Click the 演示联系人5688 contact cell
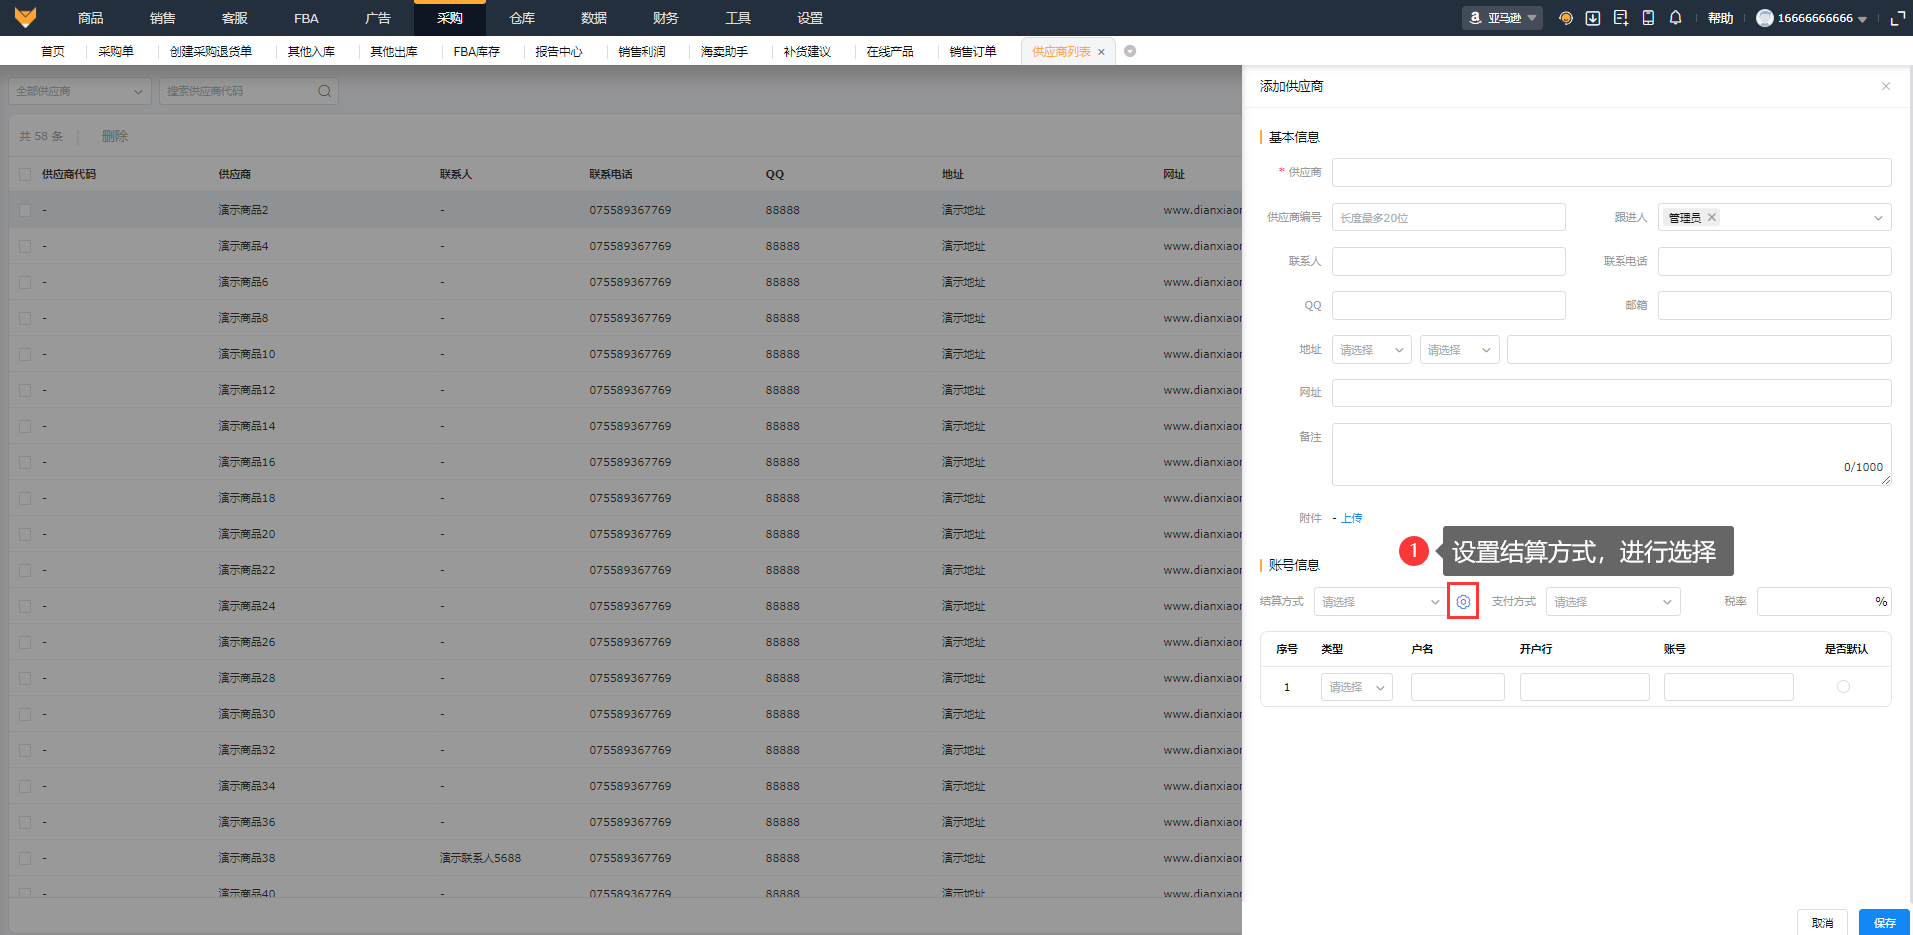Image resolution: width=1913 pixels, height=935 pixels. [480, 858]
